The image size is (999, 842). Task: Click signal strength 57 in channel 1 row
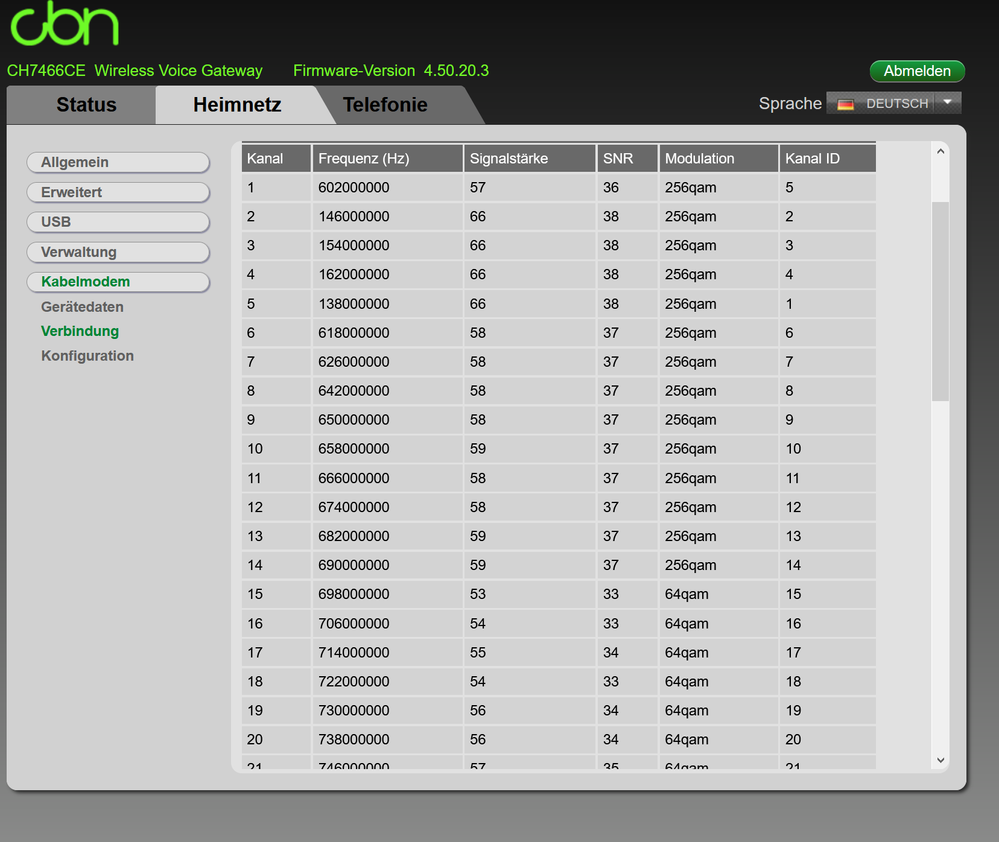tap(530, 187)
